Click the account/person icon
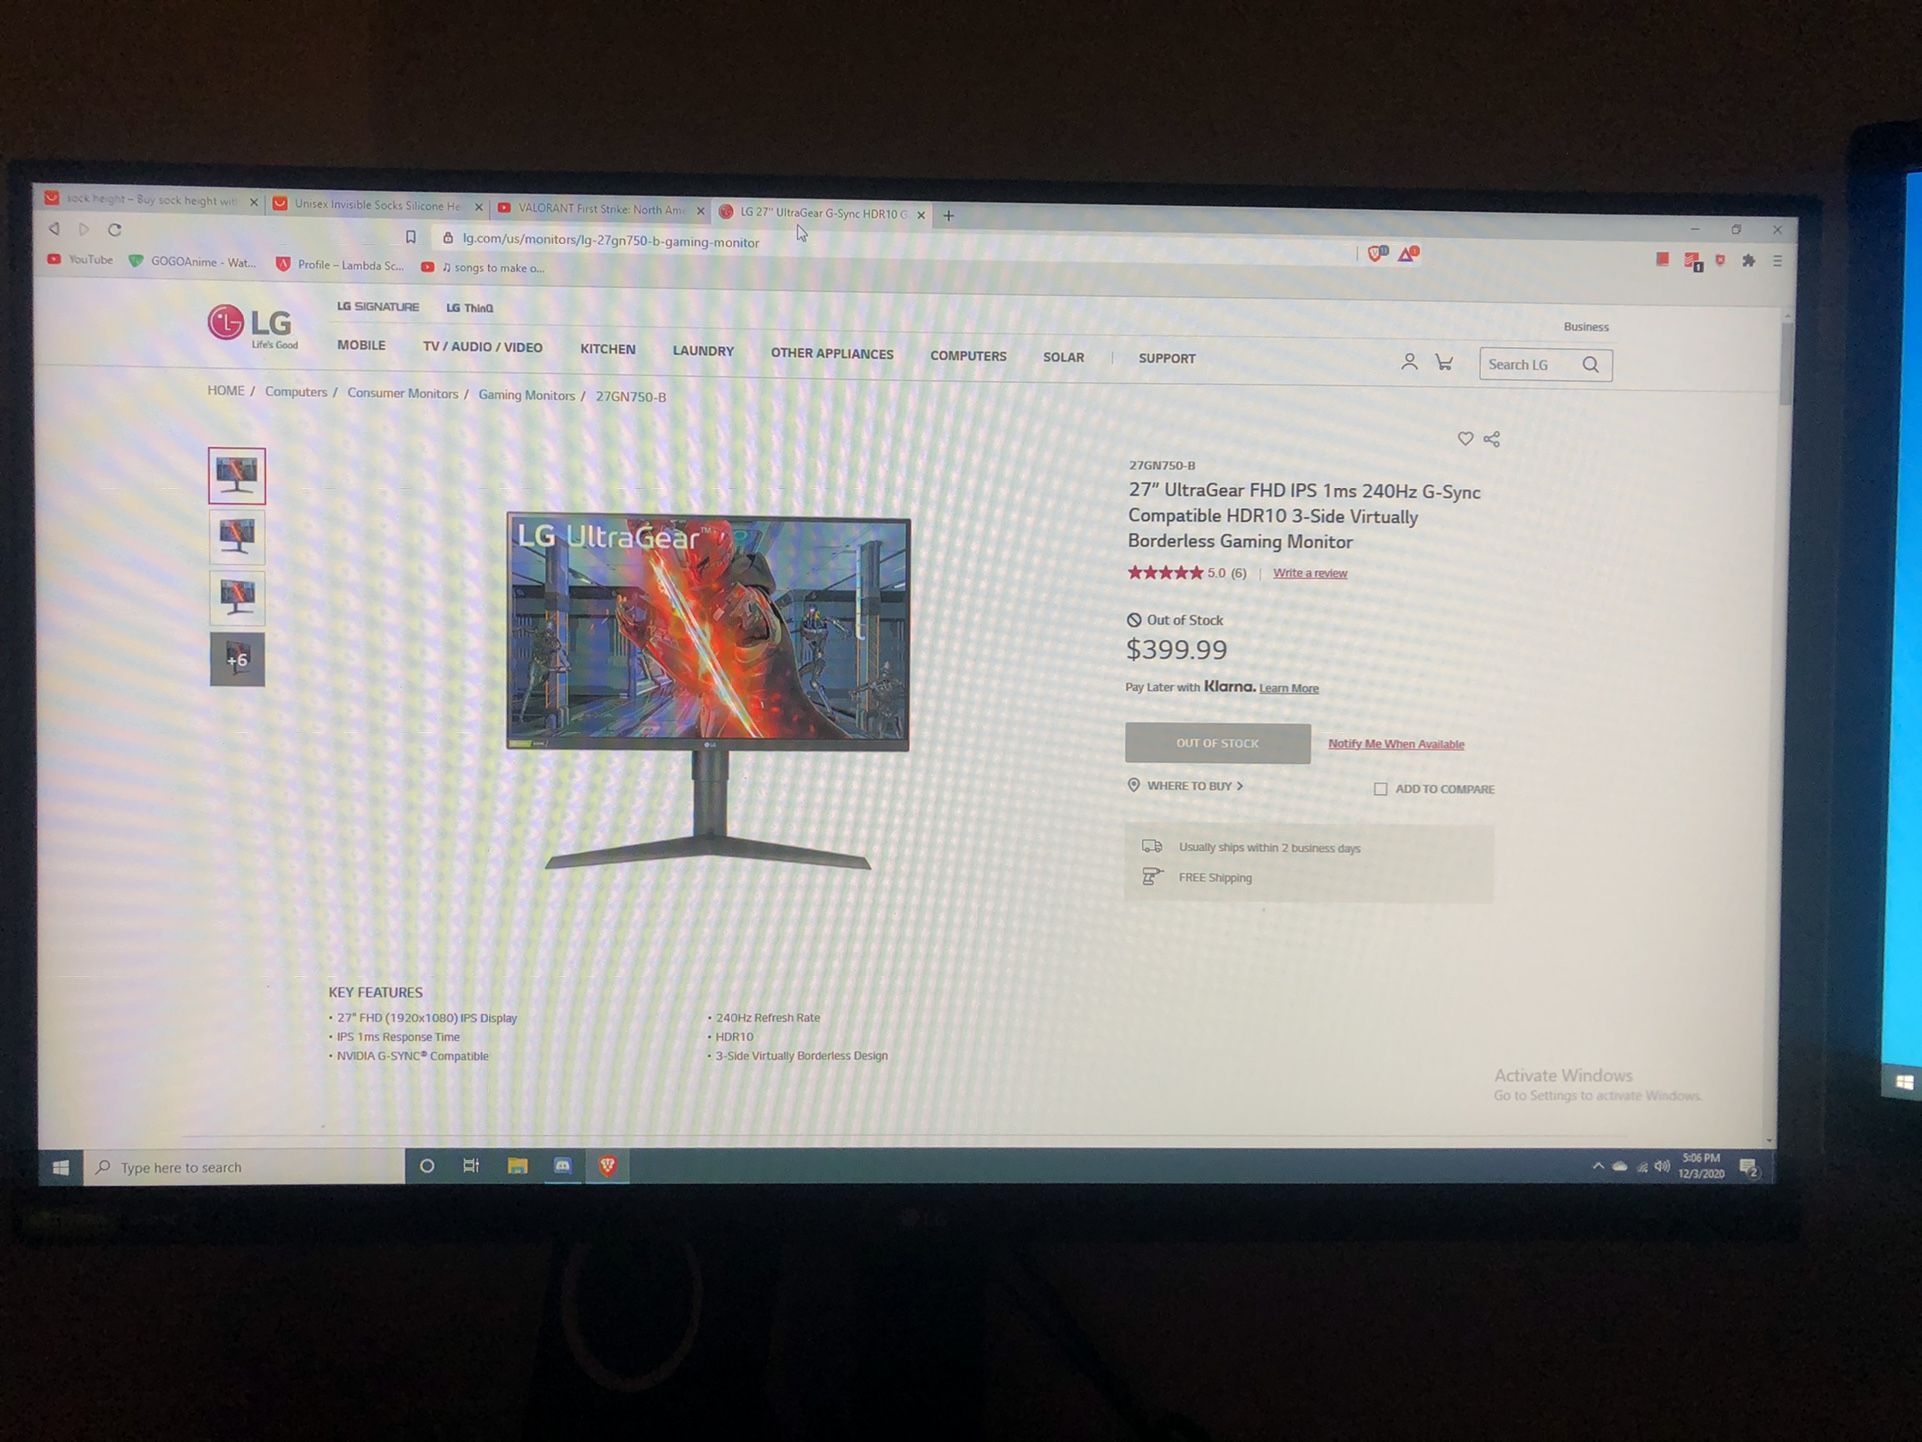This screenshot has width=1922, height=1442. pos(1406,364)
